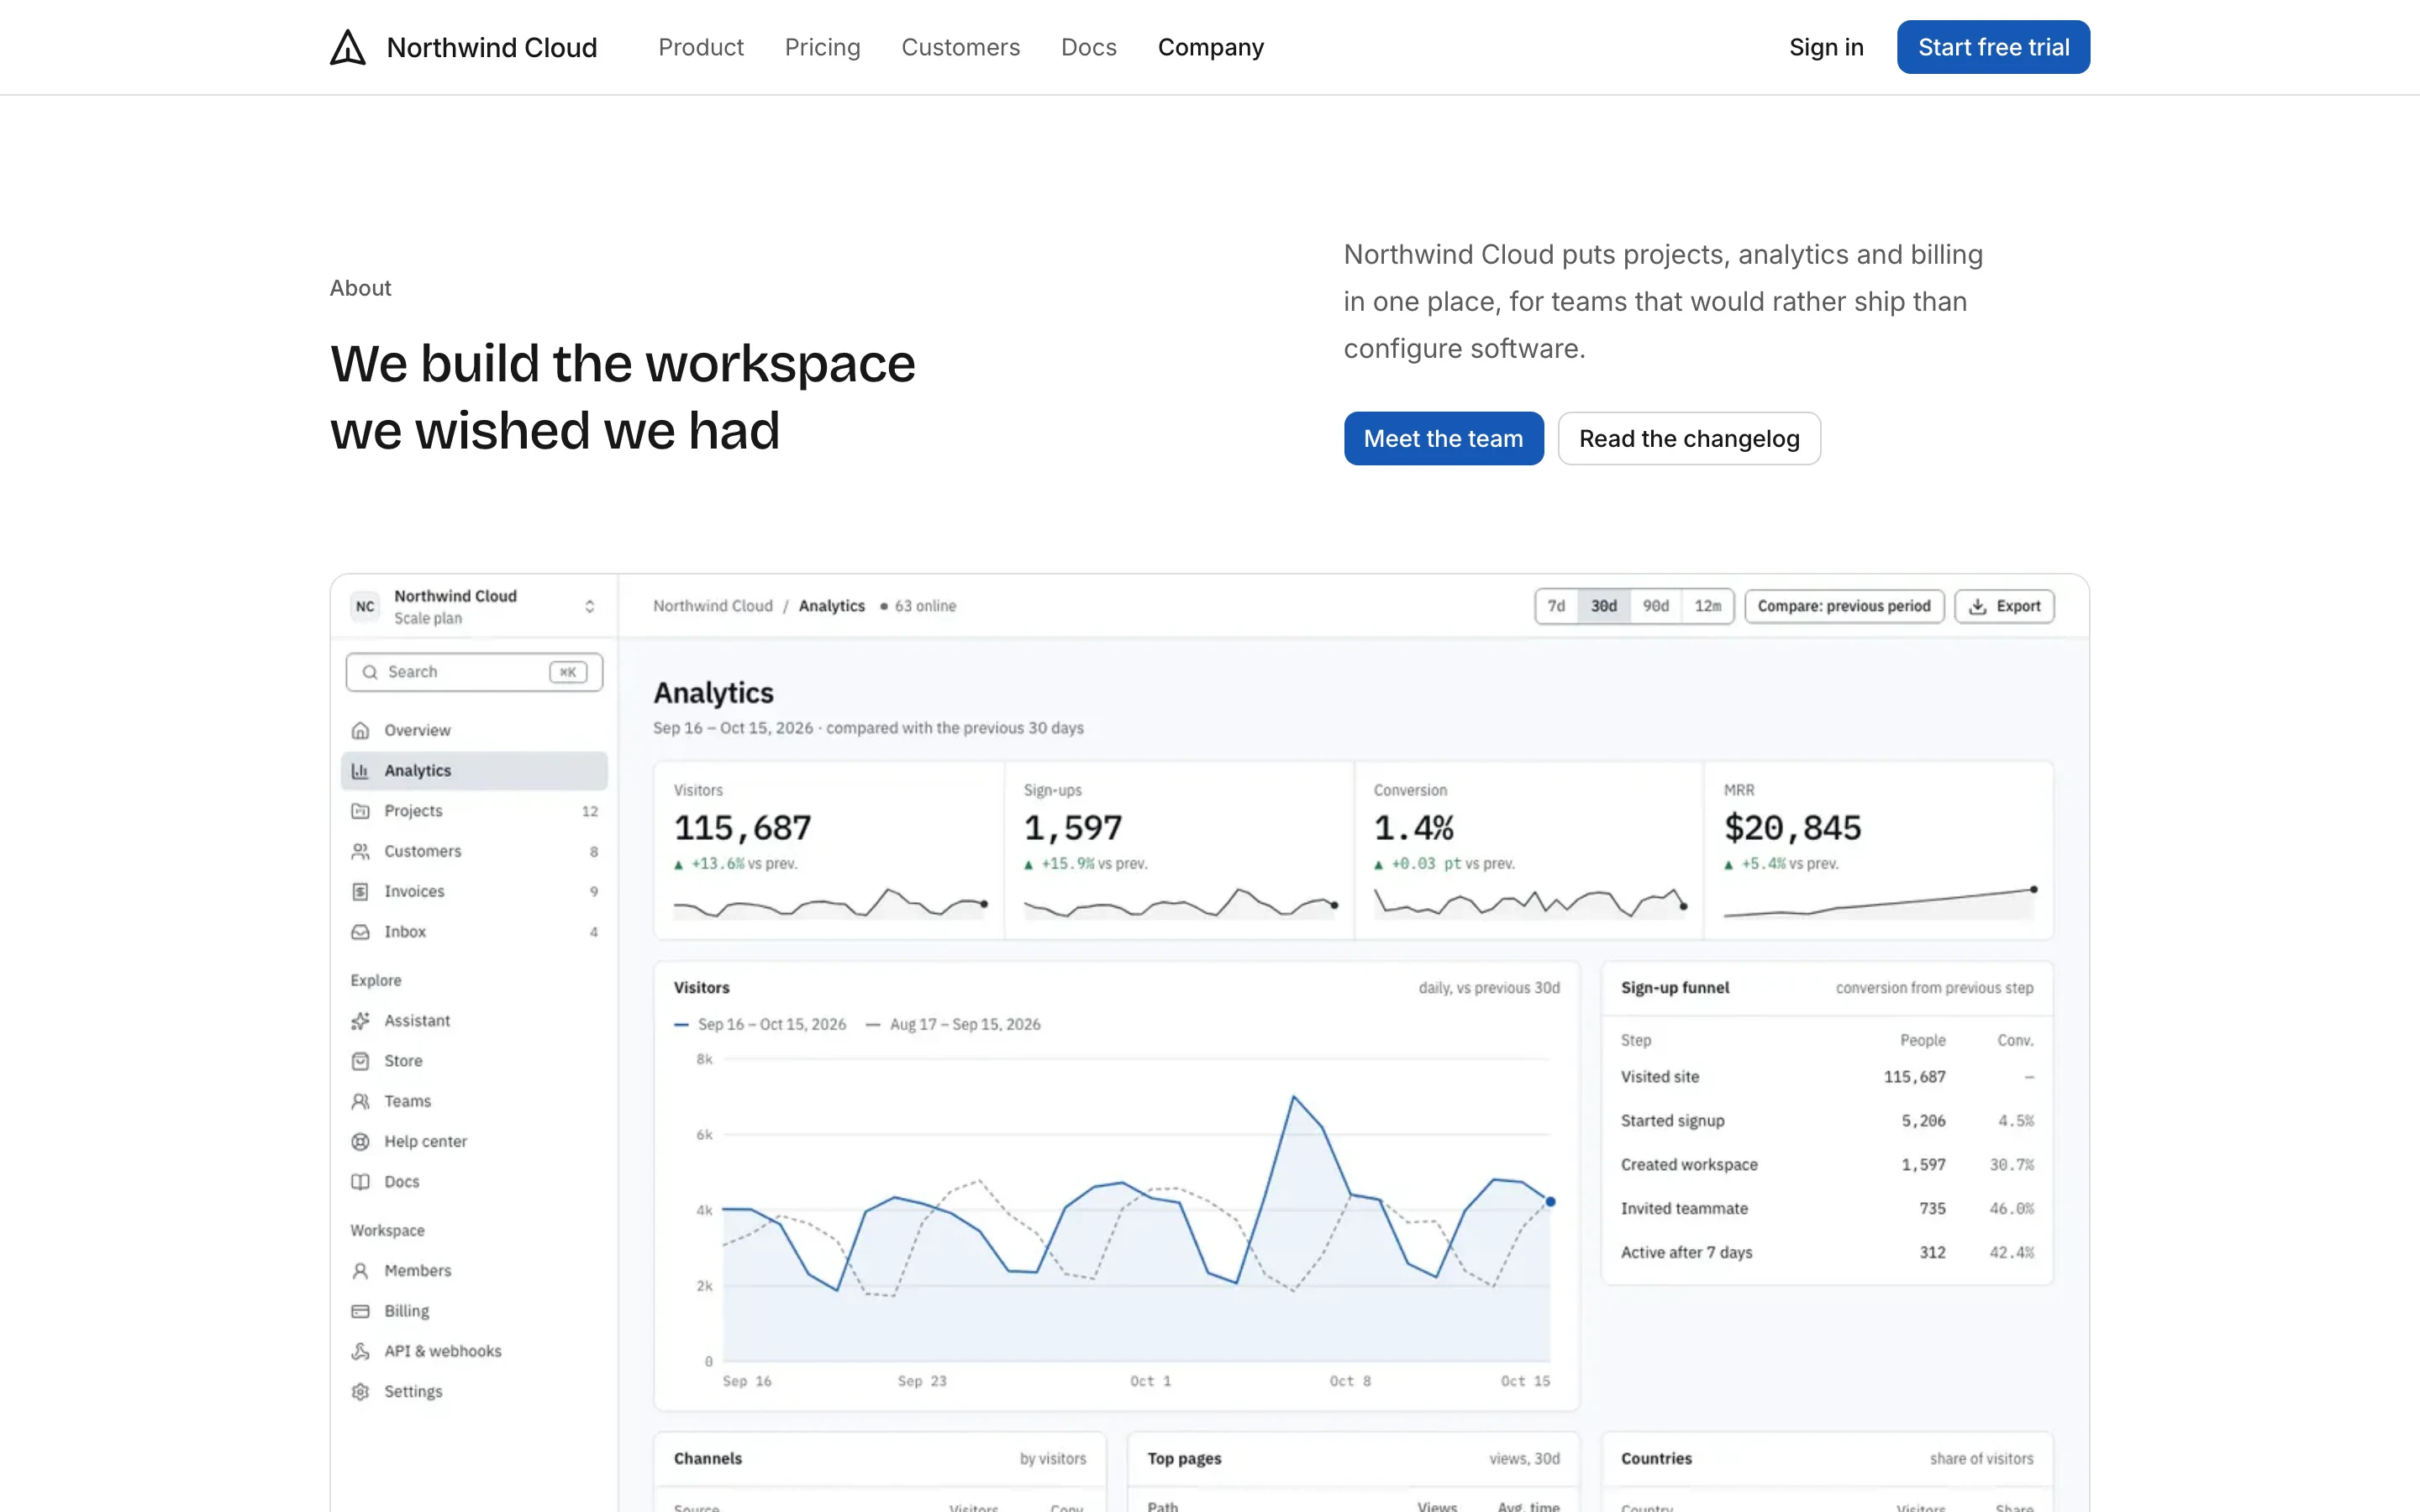The height and width of the screenshot is (1512, 2420).
Task: Open the Compare: previous period dropdown
Action: (1844, 606)
